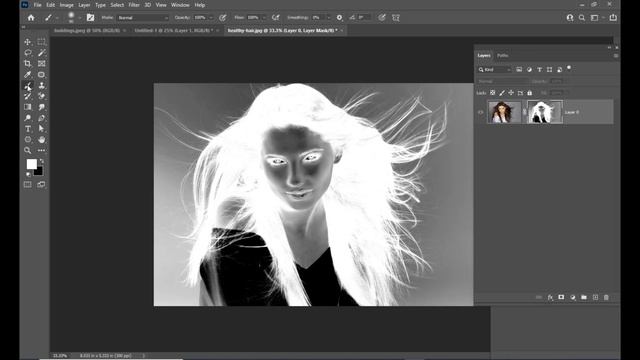This screenshot has height=360, width=640.
Task: Open brush tool preset picker arrow
Action: 57,18
